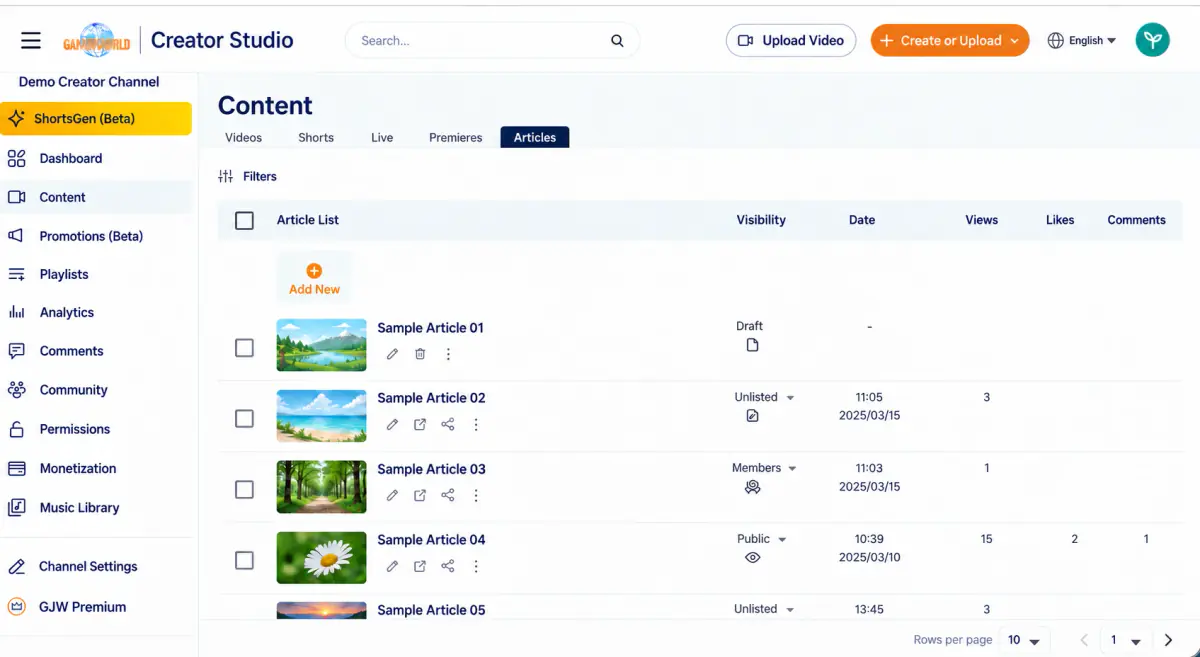This screenshot has width=1200, height=657.
Task: Open the Sample Article 04 daisy thumbnail
Action: (x=321, y=557)
